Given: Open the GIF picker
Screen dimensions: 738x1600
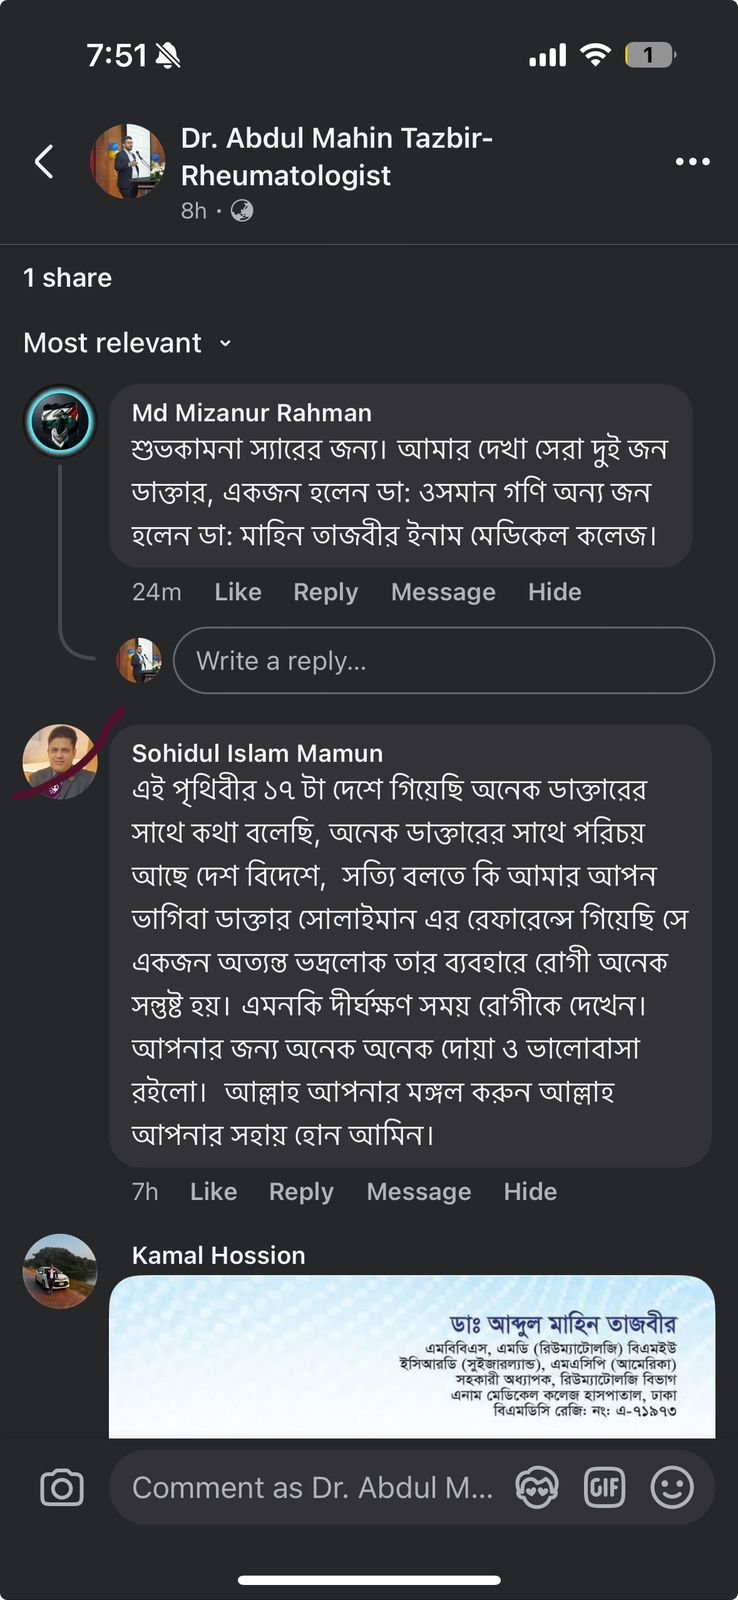Looking at the screenshot, I should (x=604, y=1488).
